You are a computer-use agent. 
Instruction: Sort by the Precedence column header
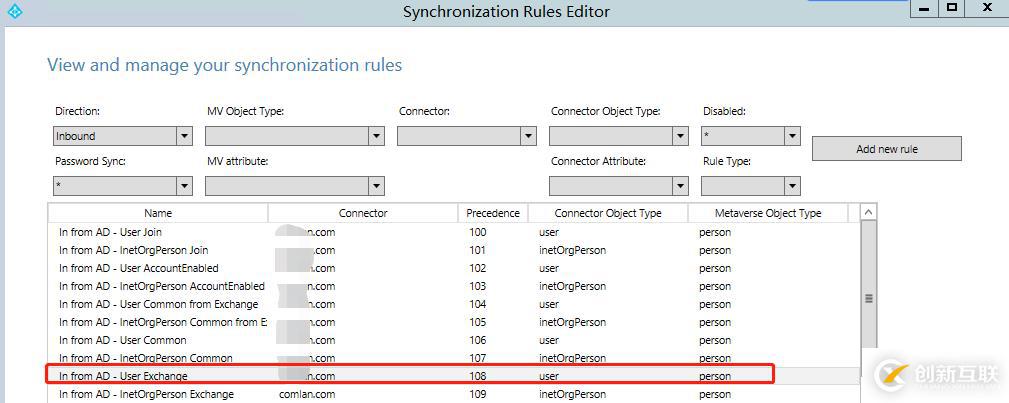pos(493,213)
